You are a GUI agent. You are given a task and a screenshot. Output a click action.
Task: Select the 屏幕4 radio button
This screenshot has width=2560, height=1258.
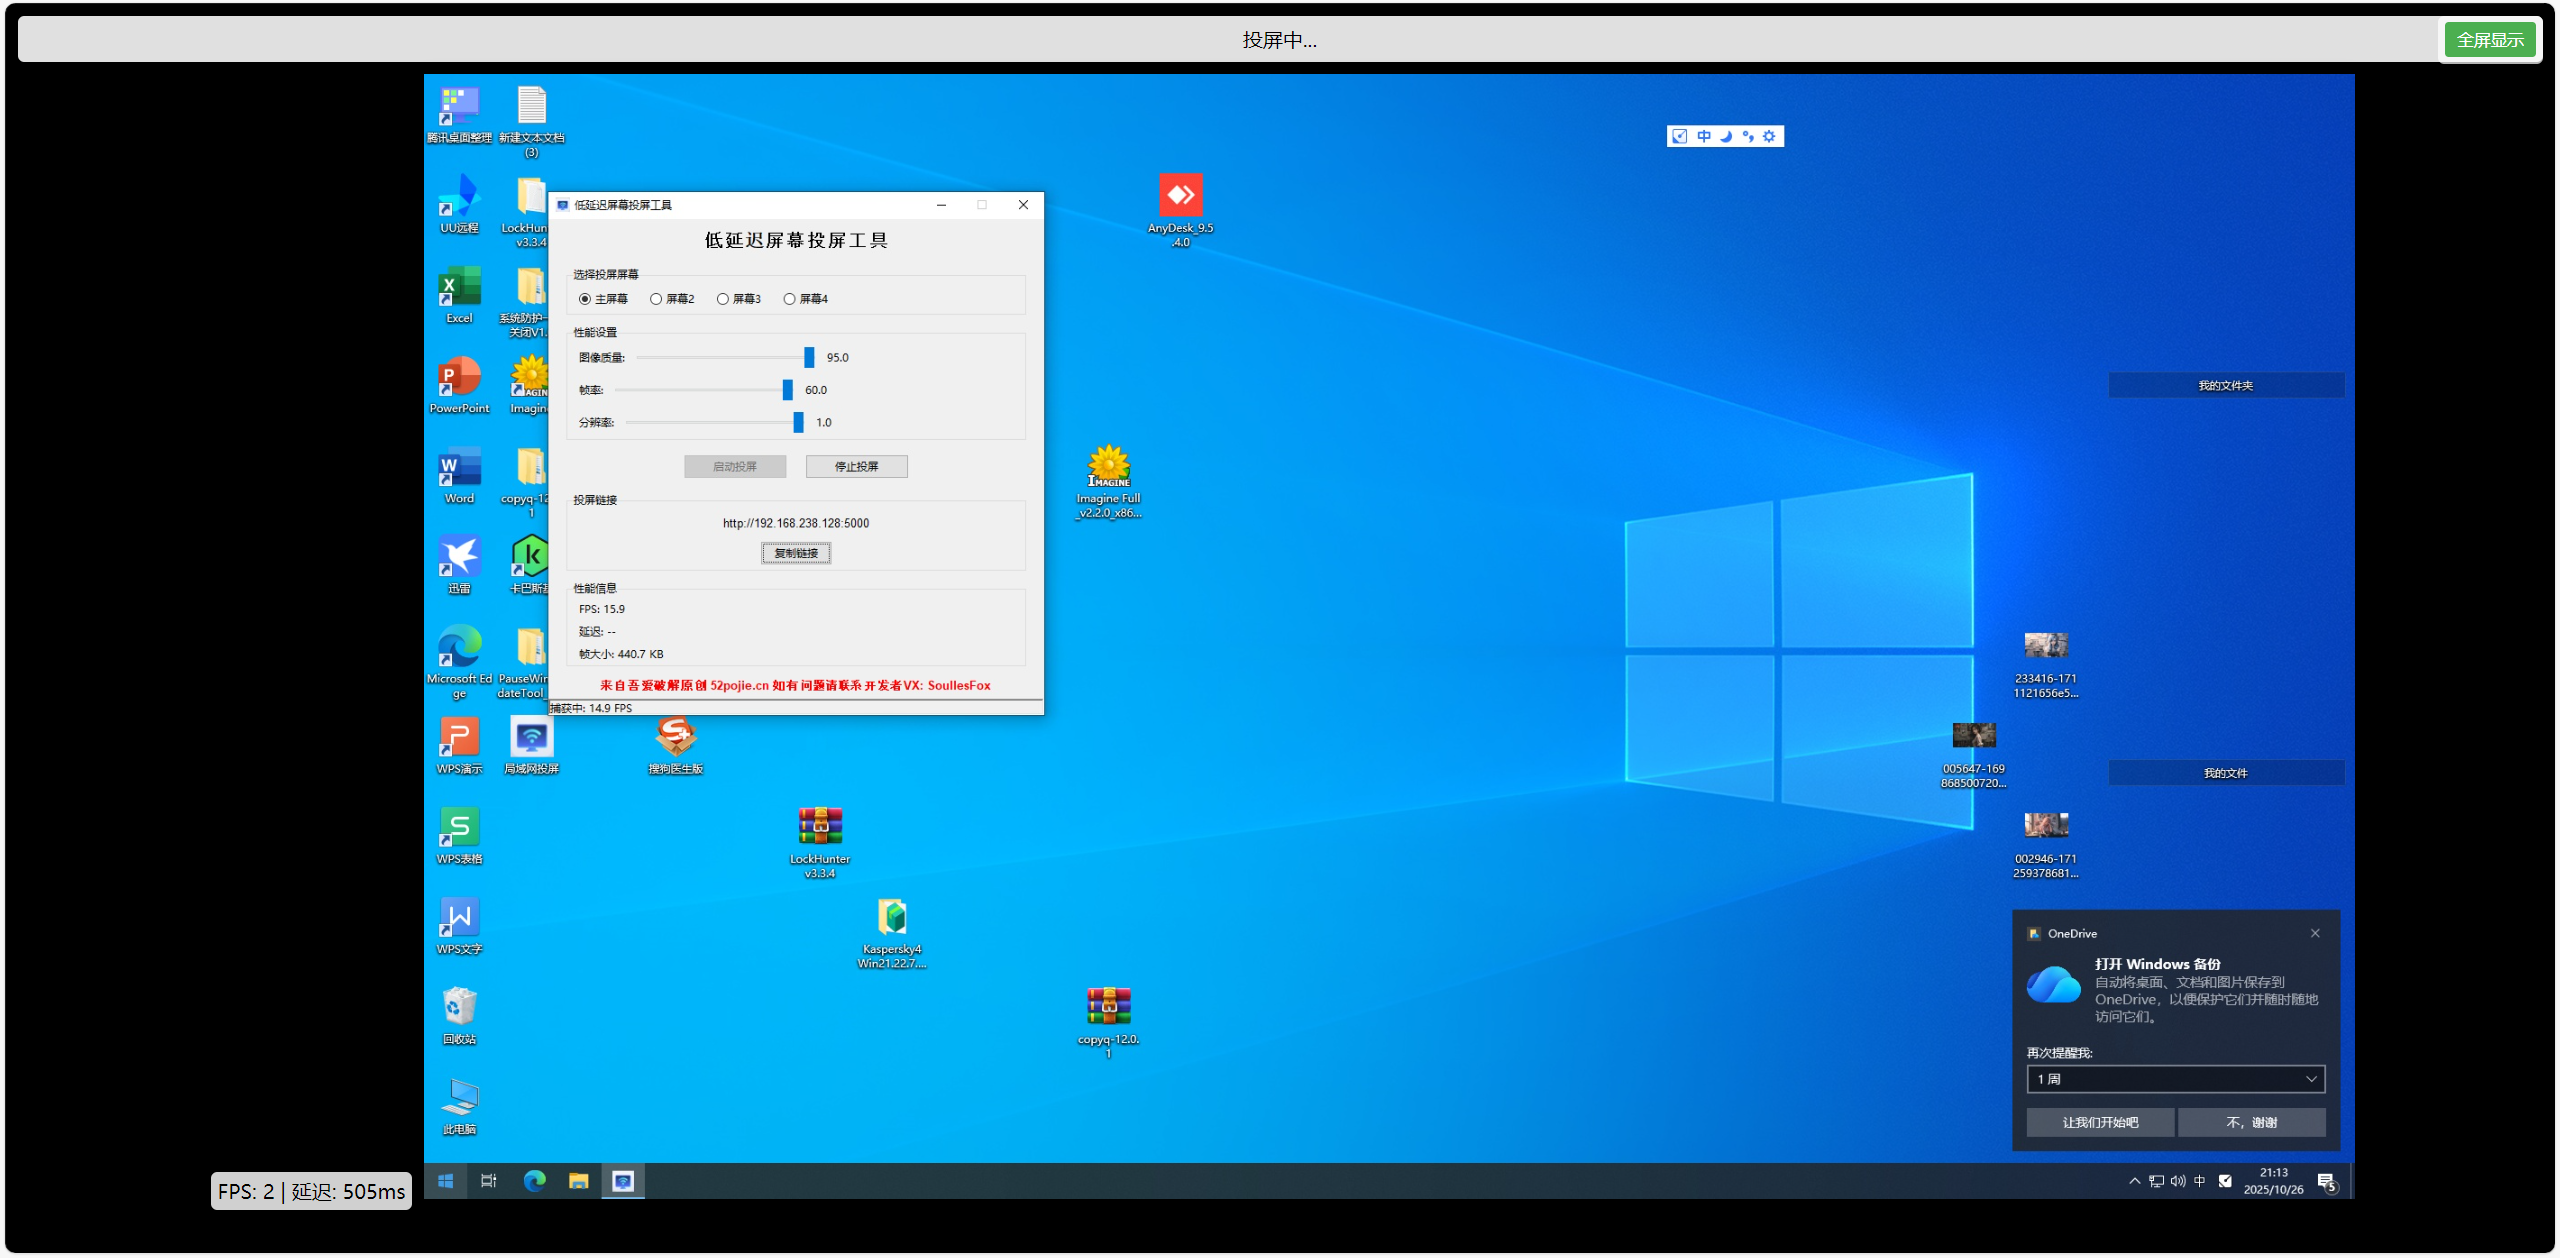(x=790, y=299)
